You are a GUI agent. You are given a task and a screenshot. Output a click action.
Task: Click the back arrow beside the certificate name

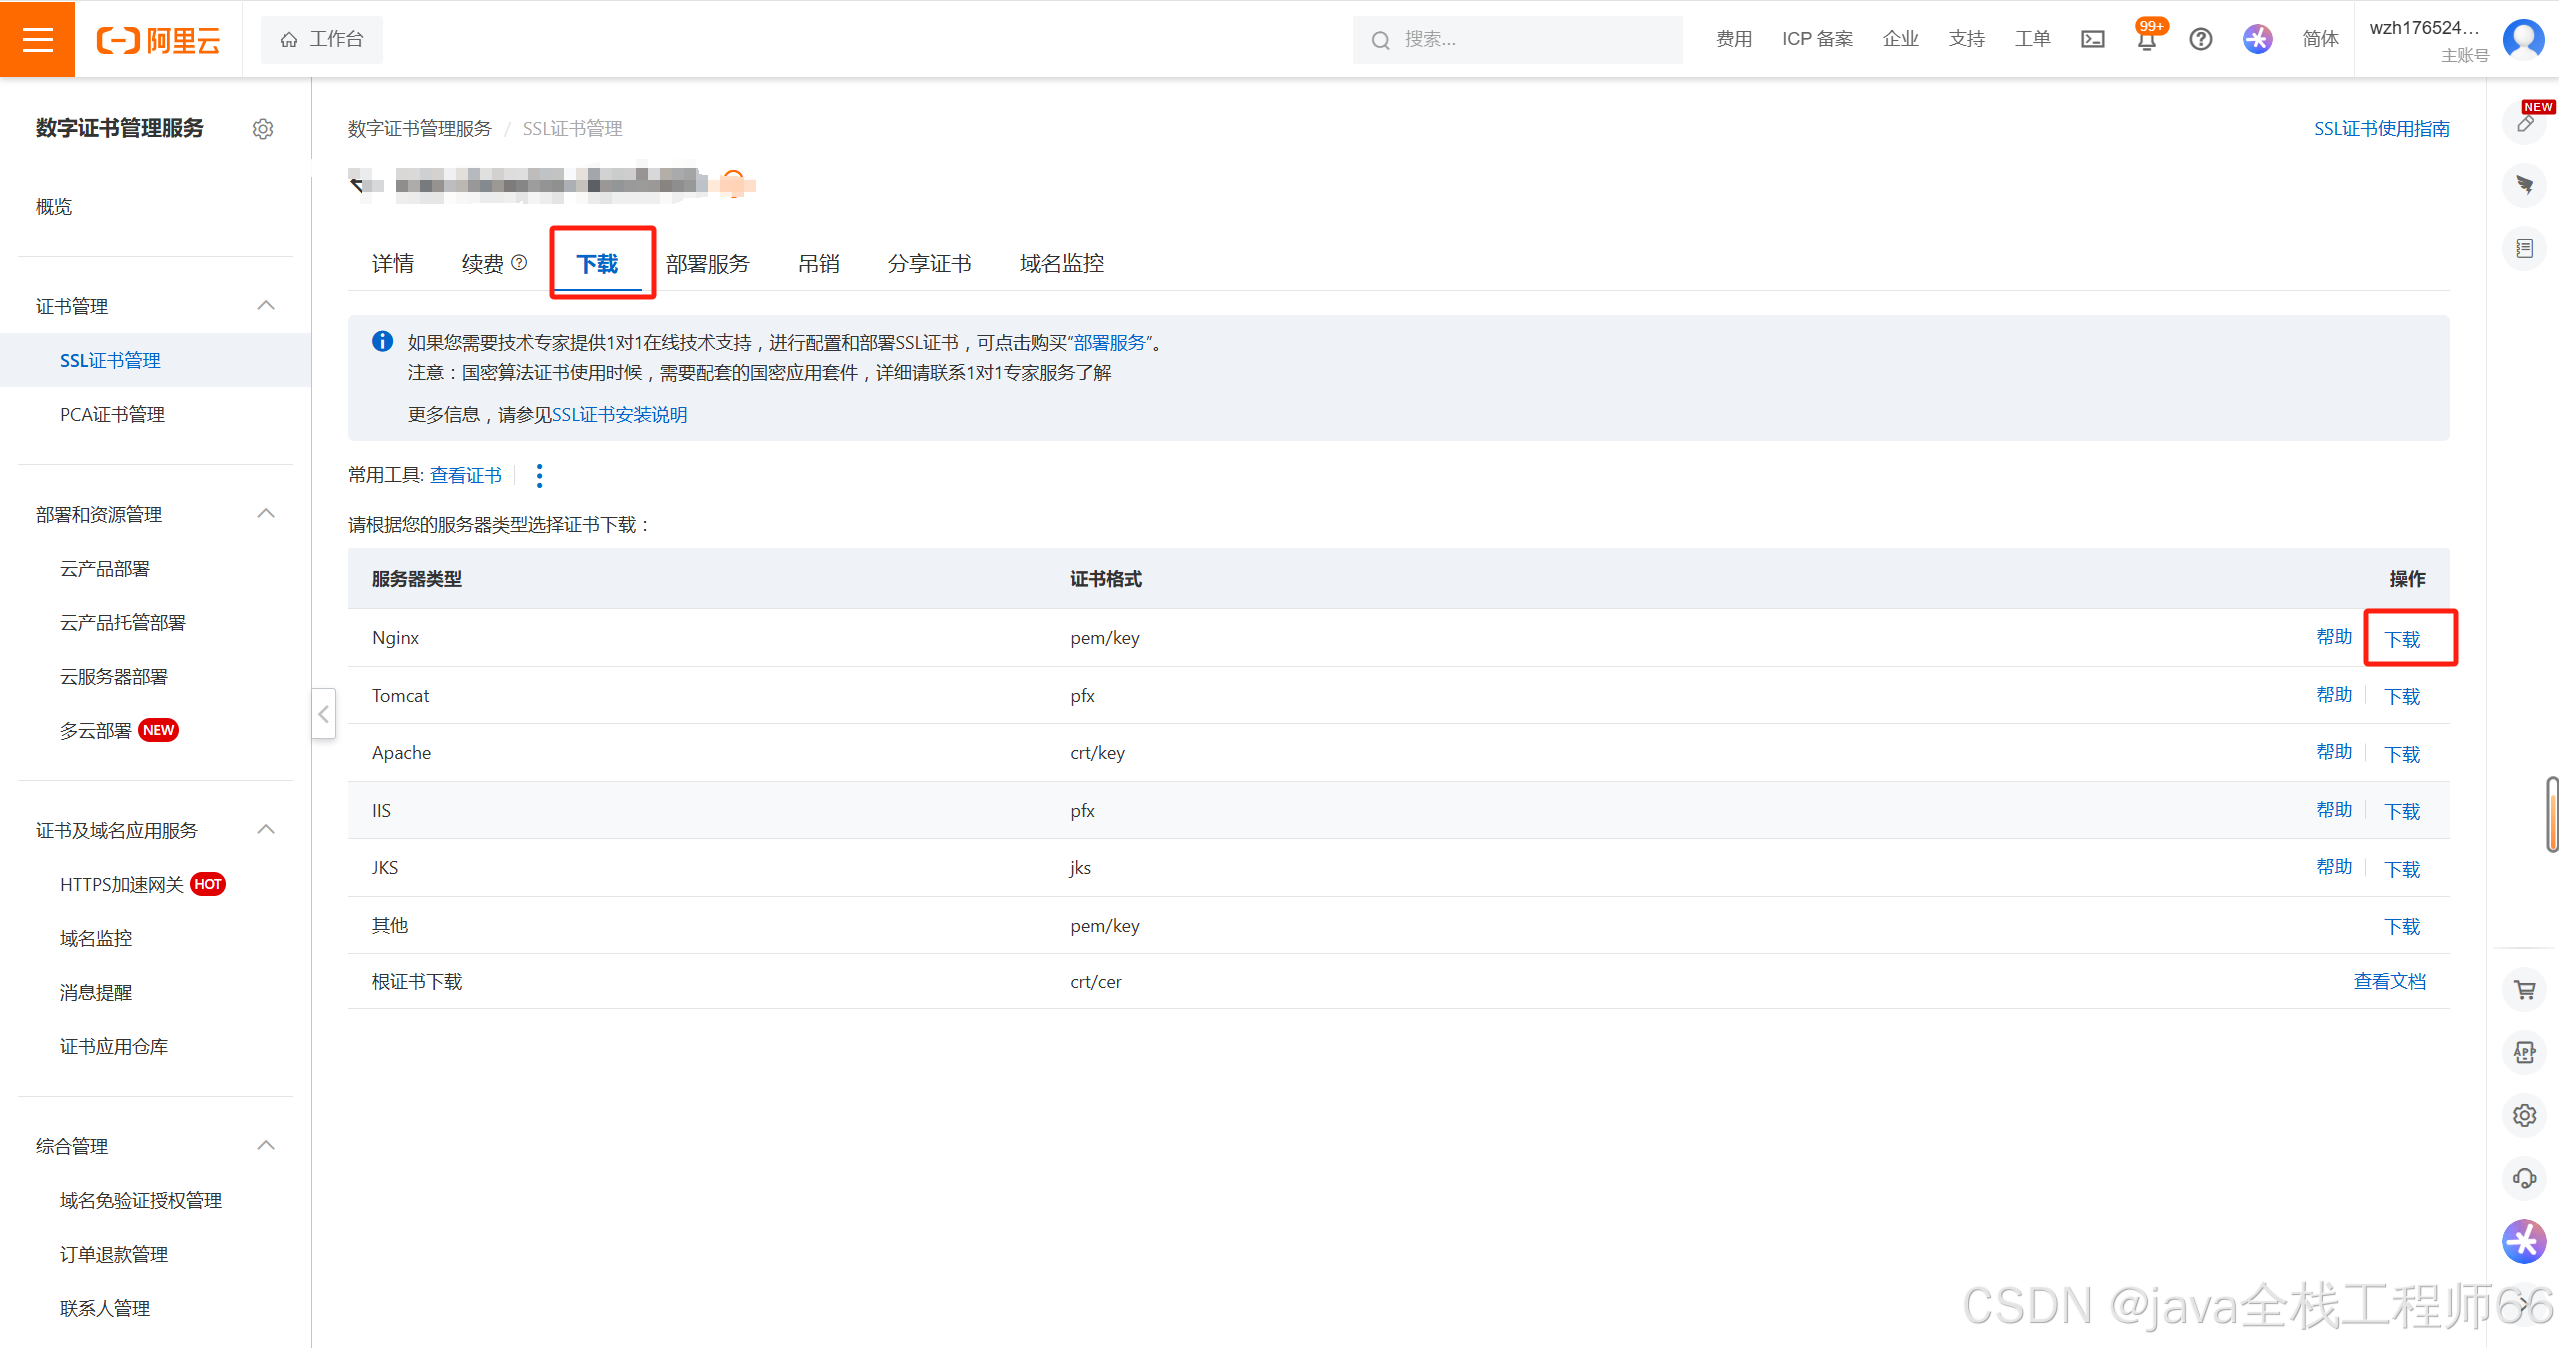(x=357, y=183)
